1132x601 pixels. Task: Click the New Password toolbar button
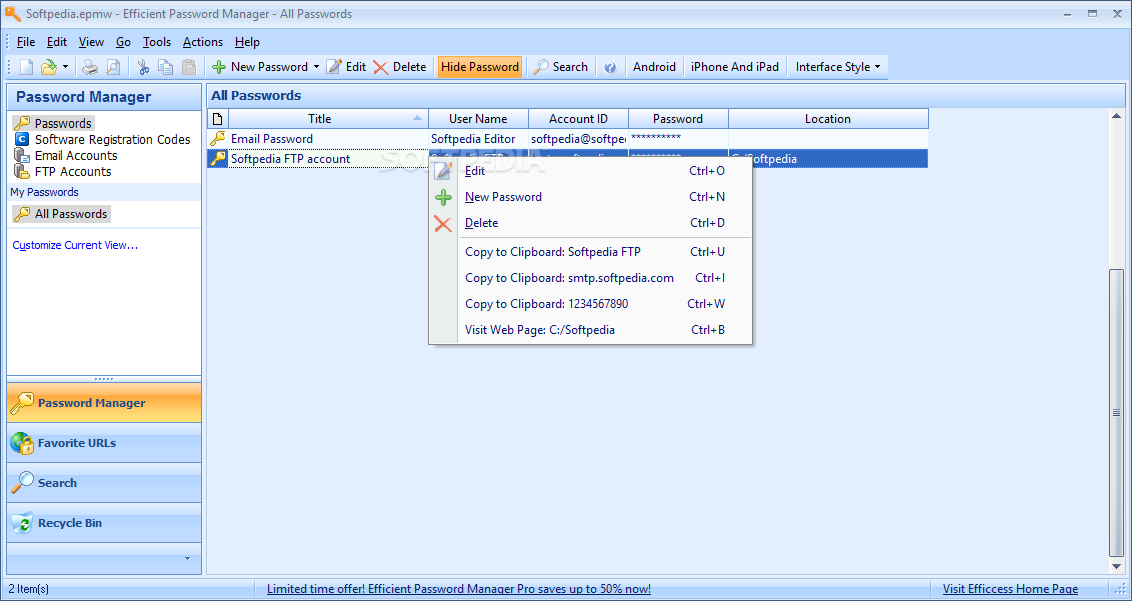click(x=260, y=67)
